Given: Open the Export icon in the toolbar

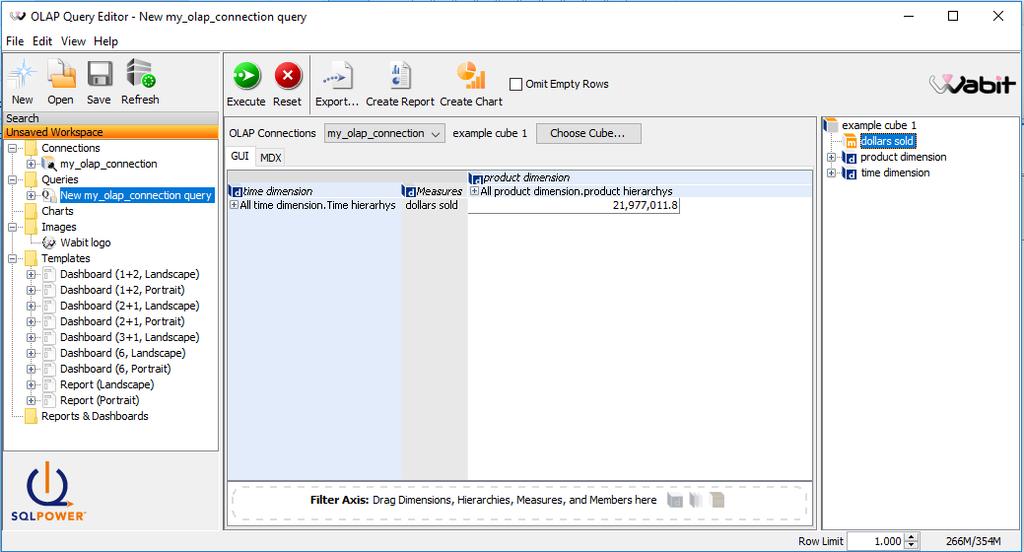Looking at the screenshot, I should 337,76.
